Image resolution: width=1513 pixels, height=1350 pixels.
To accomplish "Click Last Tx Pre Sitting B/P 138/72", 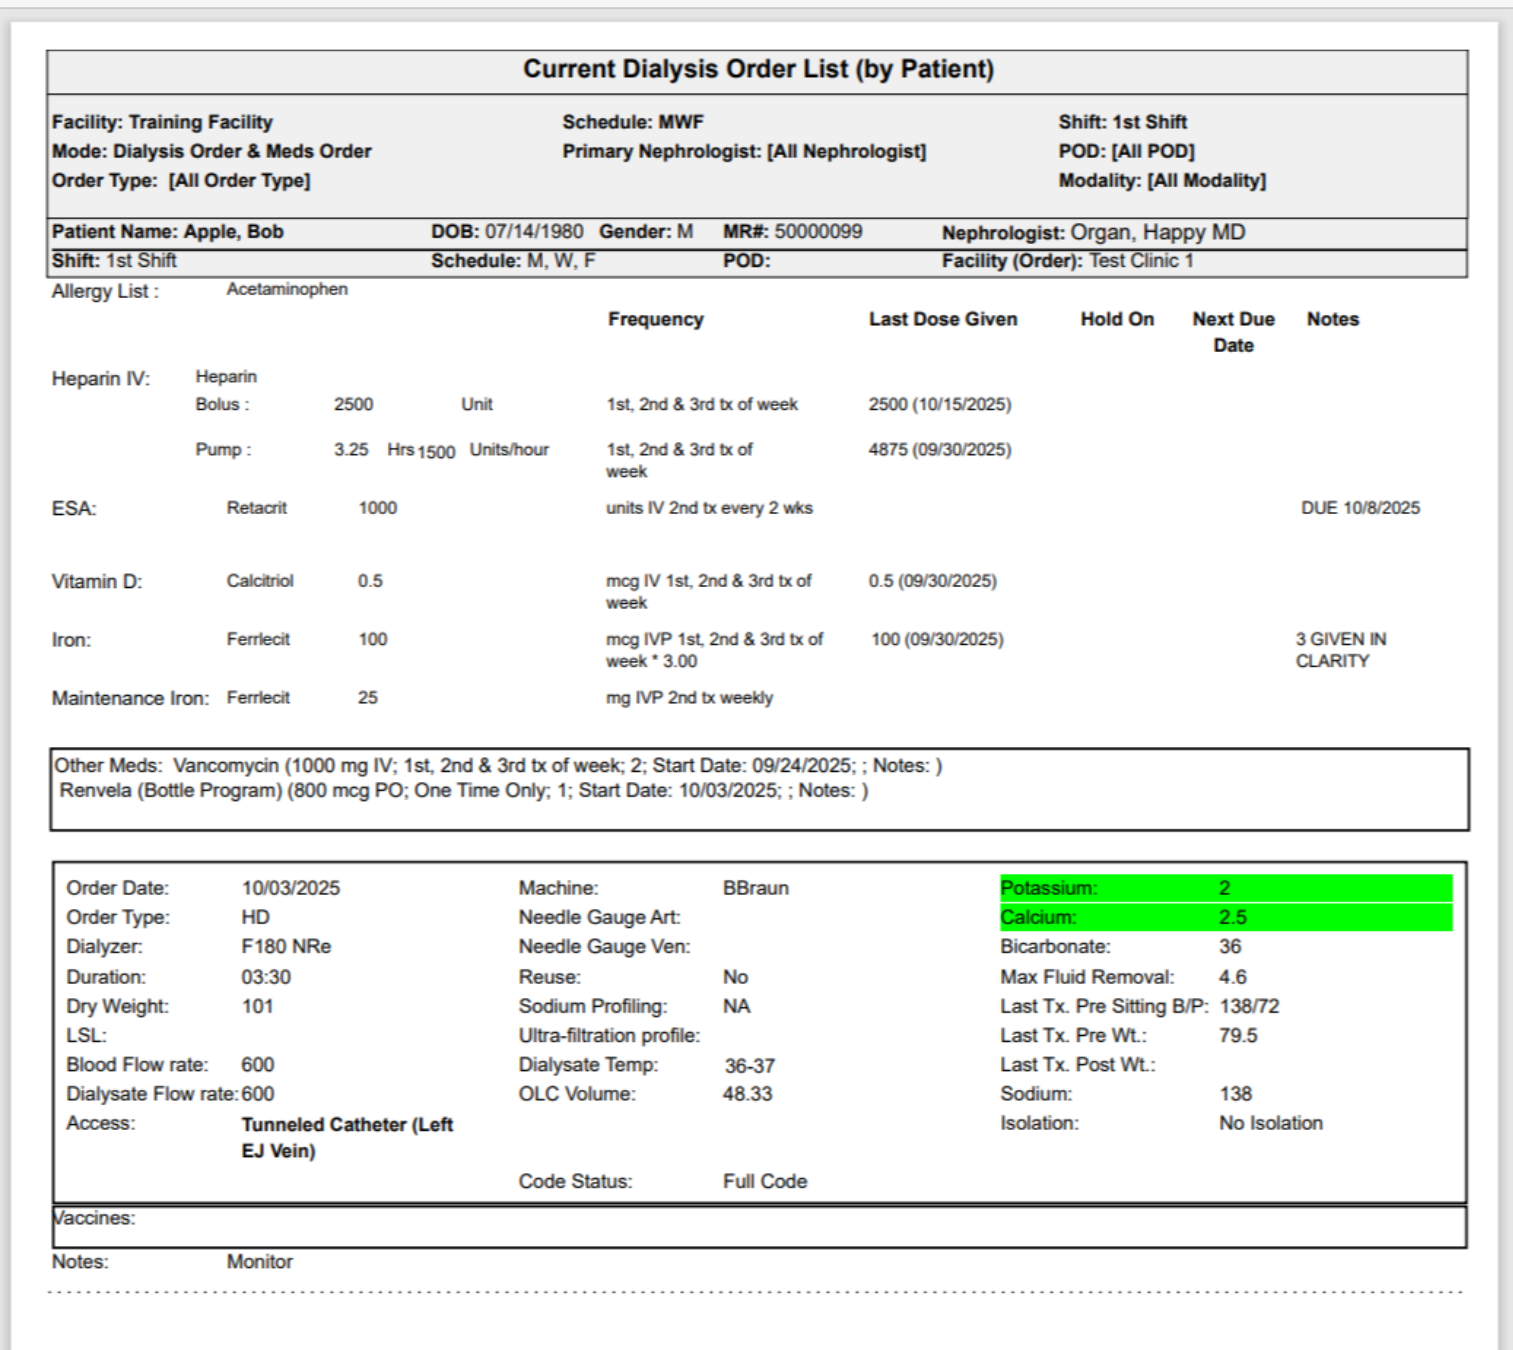I will 1249,1006.
